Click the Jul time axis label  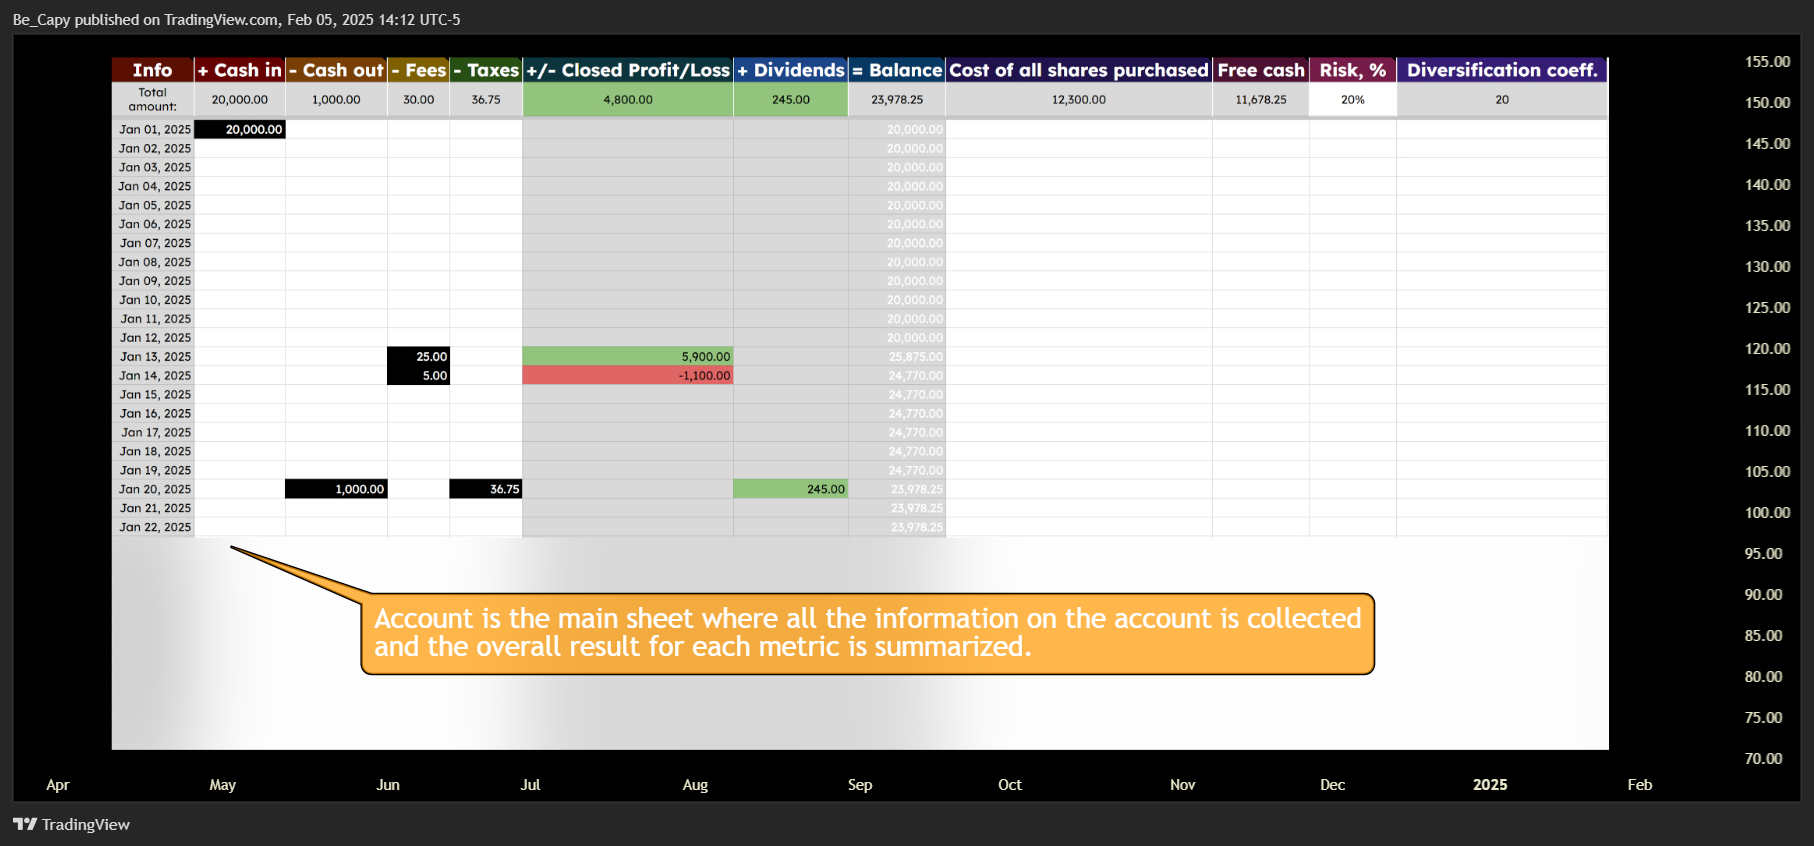tap(530, 785)
